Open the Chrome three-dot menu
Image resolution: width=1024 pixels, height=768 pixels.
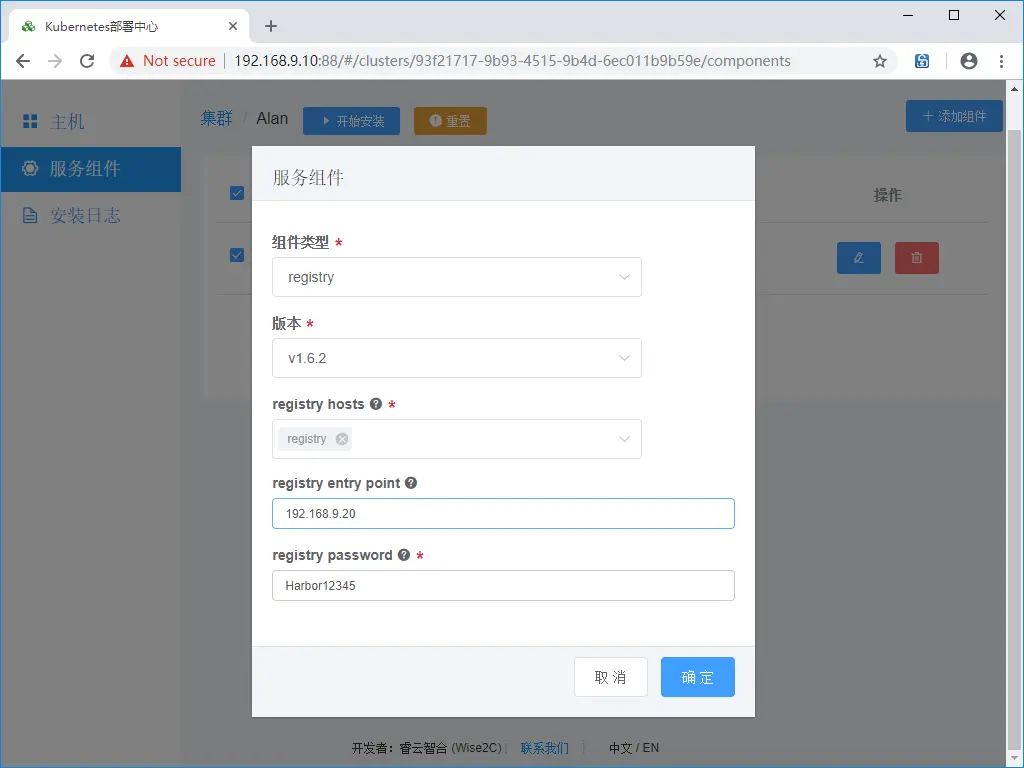click(x=1001, y=61)
